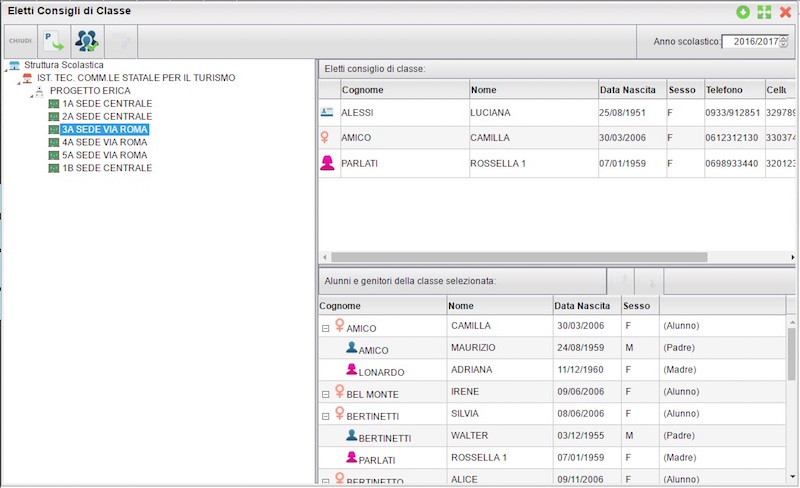
Task: Select PROGETTO ERICA tree node
Action: [x=90, y=90]
